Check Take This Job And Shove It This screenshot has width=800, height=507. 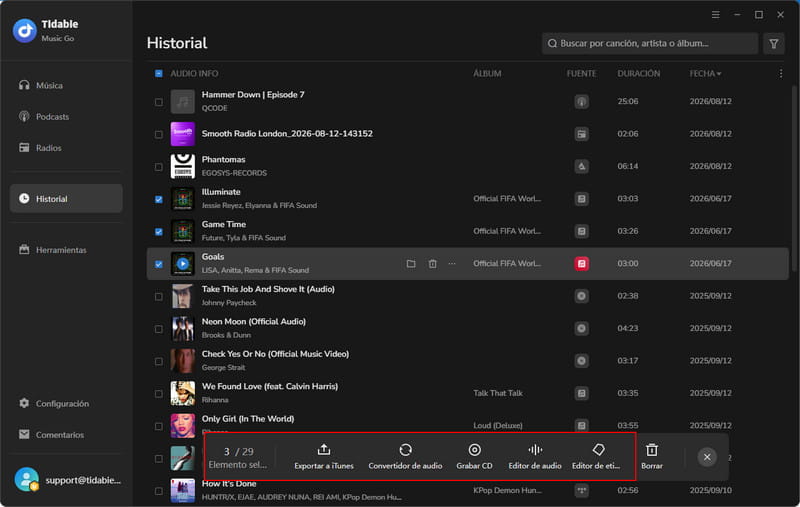pos(159,296)
